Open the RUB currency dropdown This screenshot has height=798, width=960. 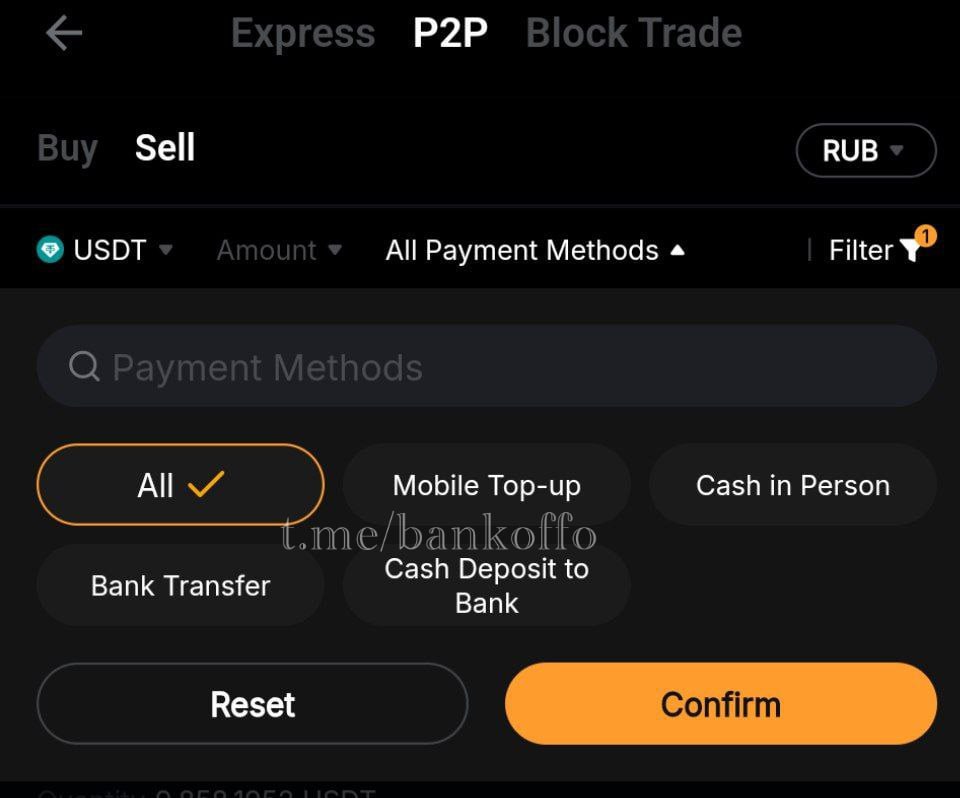(866, 150)
